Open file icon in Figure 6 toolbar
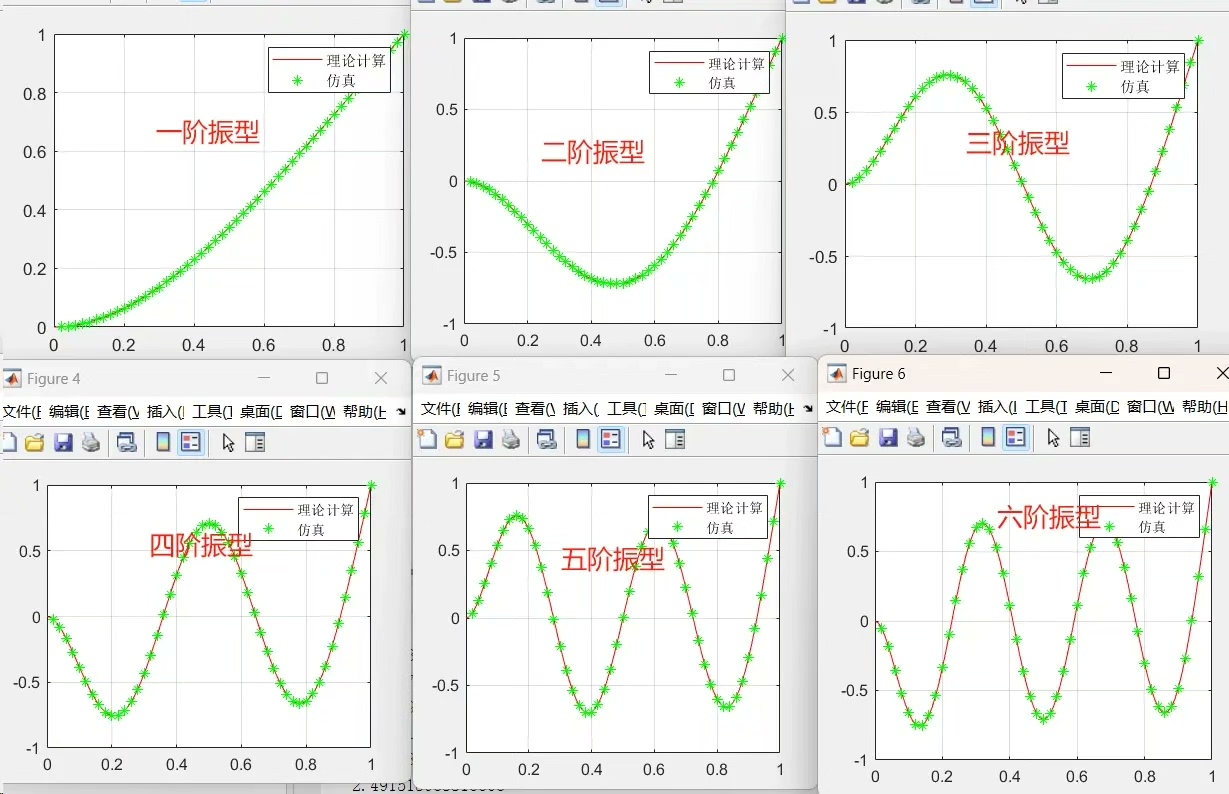Image resolution: width=1229 pixels, height=794 pixels. coord(860,436)
